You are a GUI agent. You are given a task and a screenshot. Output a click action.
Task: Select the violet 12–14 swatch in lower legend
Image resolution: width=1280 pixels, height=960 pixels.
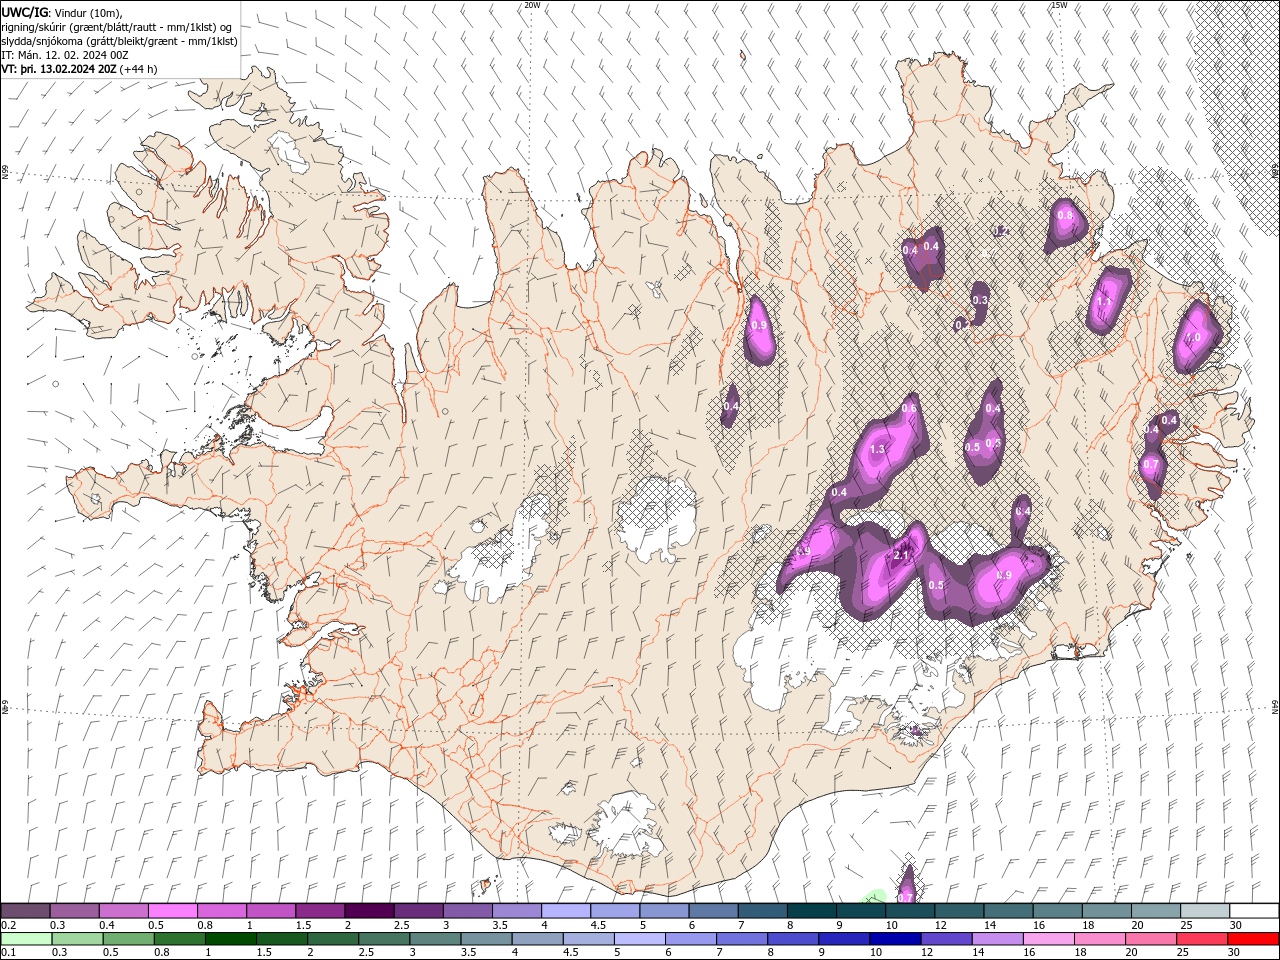(x=945, y=939)
